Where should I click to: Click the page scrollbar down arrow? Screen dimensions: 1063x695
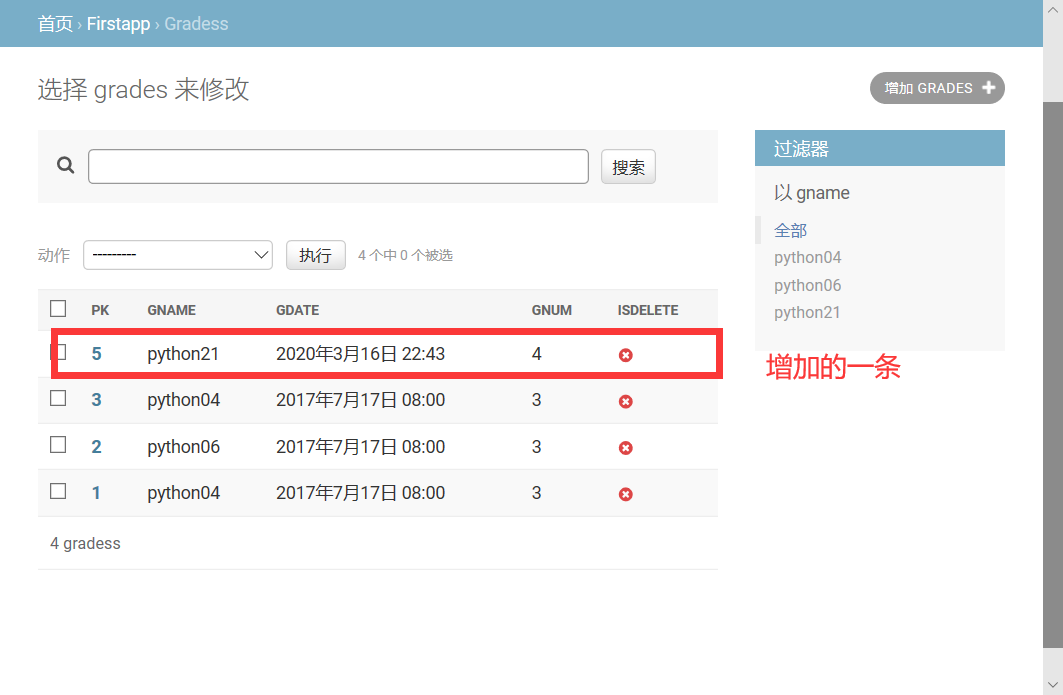(1053, 685)
